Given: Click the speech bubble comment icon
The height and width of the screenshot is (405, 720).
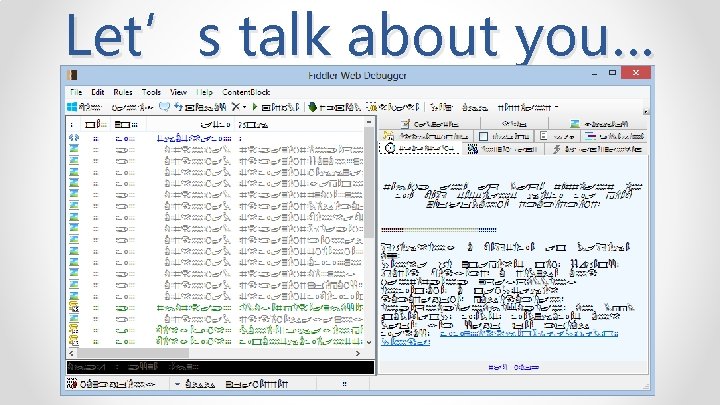Looking at the screenshot, I should pyautogui.click(x=164, y=107).
